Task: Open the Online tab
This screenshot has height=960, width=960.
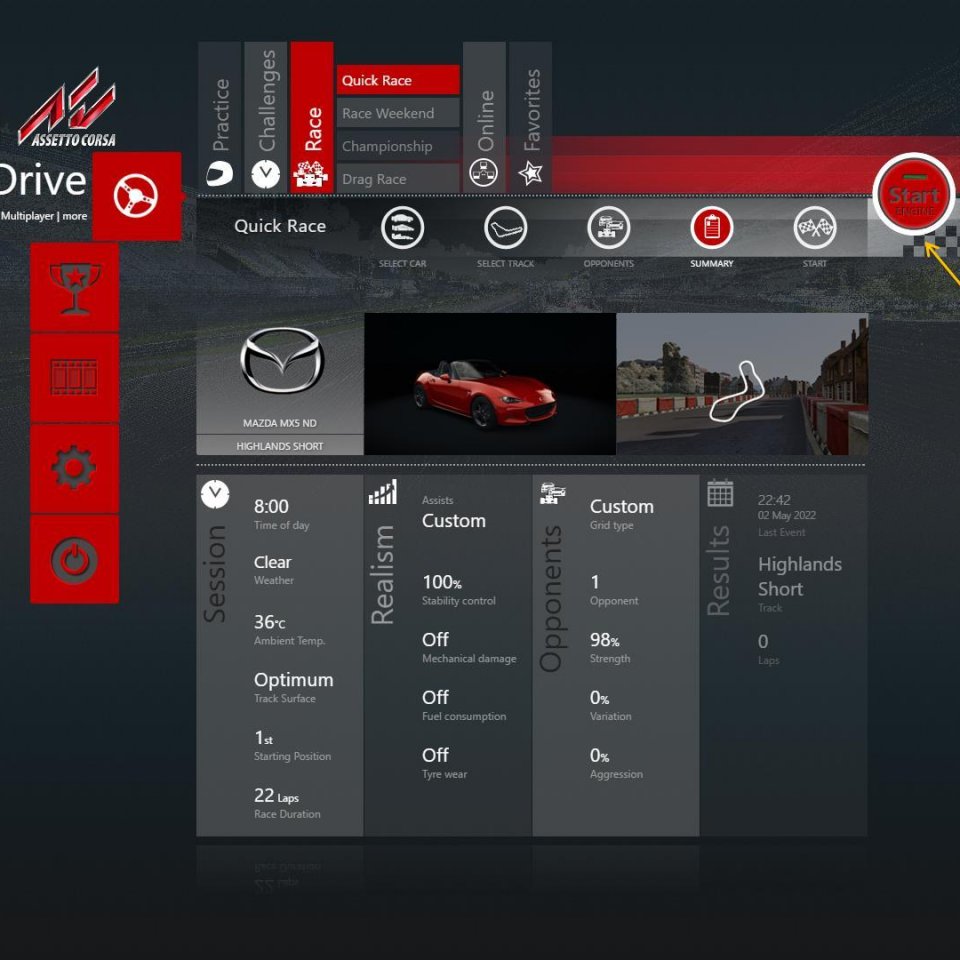Action: click(484, 117)
